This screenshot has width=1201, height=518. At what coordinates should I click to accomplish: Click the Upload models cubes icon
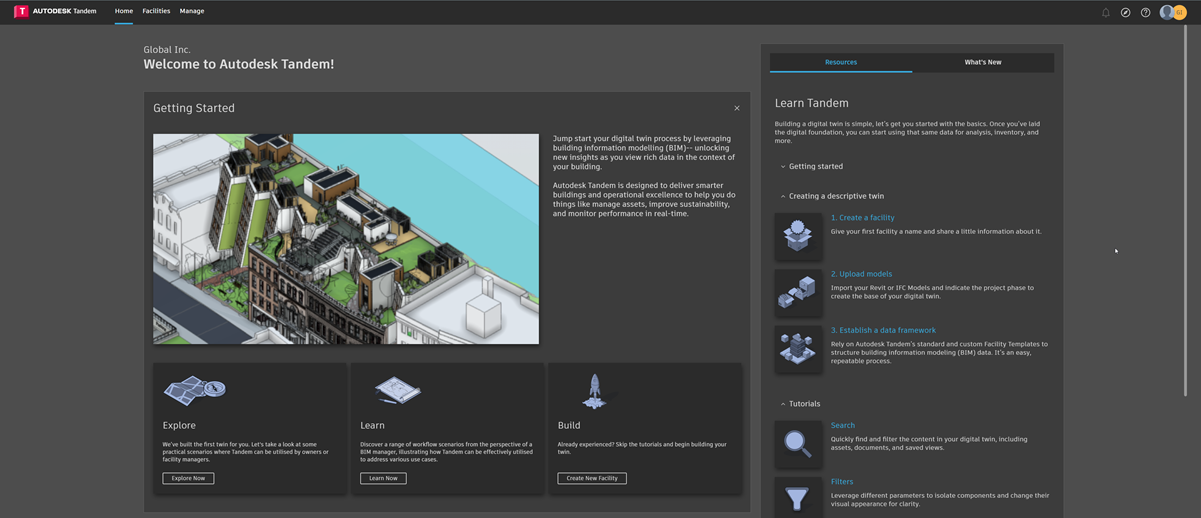(798, 292)
